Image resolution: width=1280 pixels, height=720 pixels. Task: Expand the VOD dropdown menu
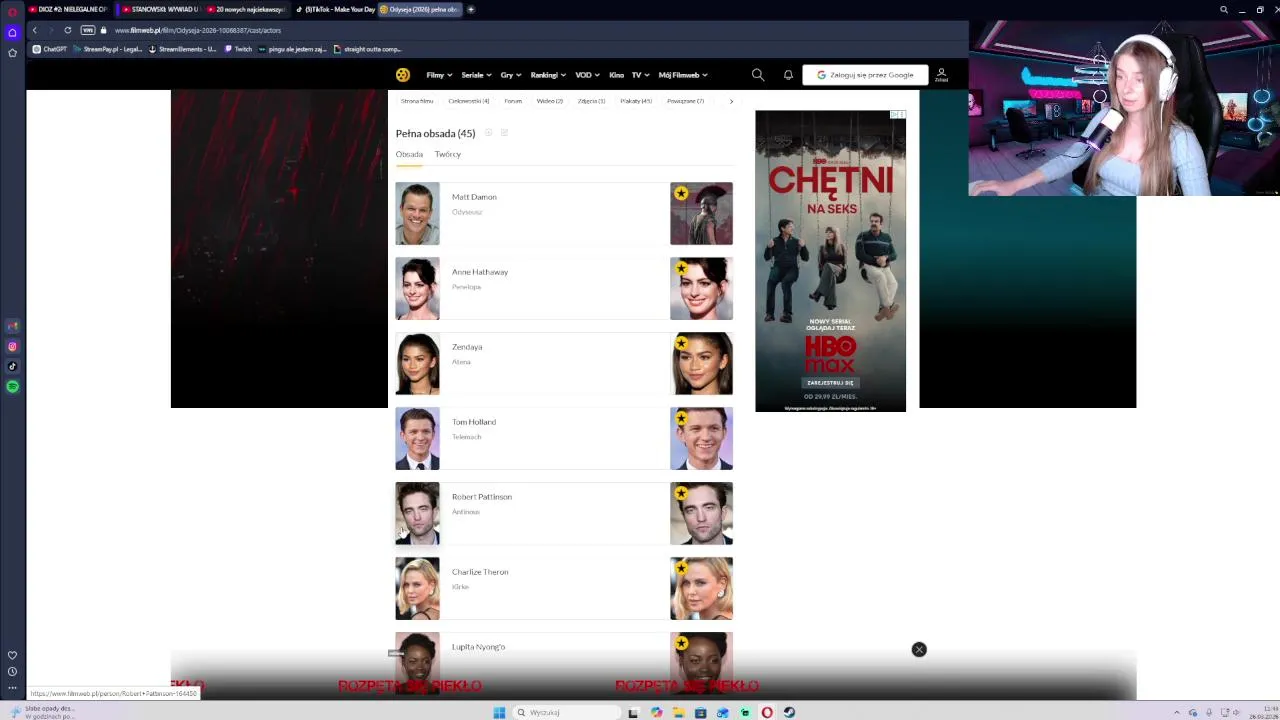tap(587, 75)
